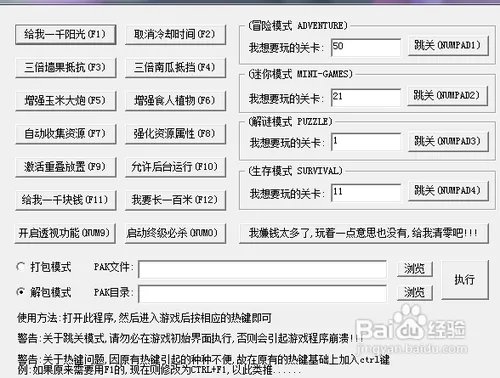Click the warning text about 跳关模式
Viewport: 500px width, 378px height.
pos(189,338)
